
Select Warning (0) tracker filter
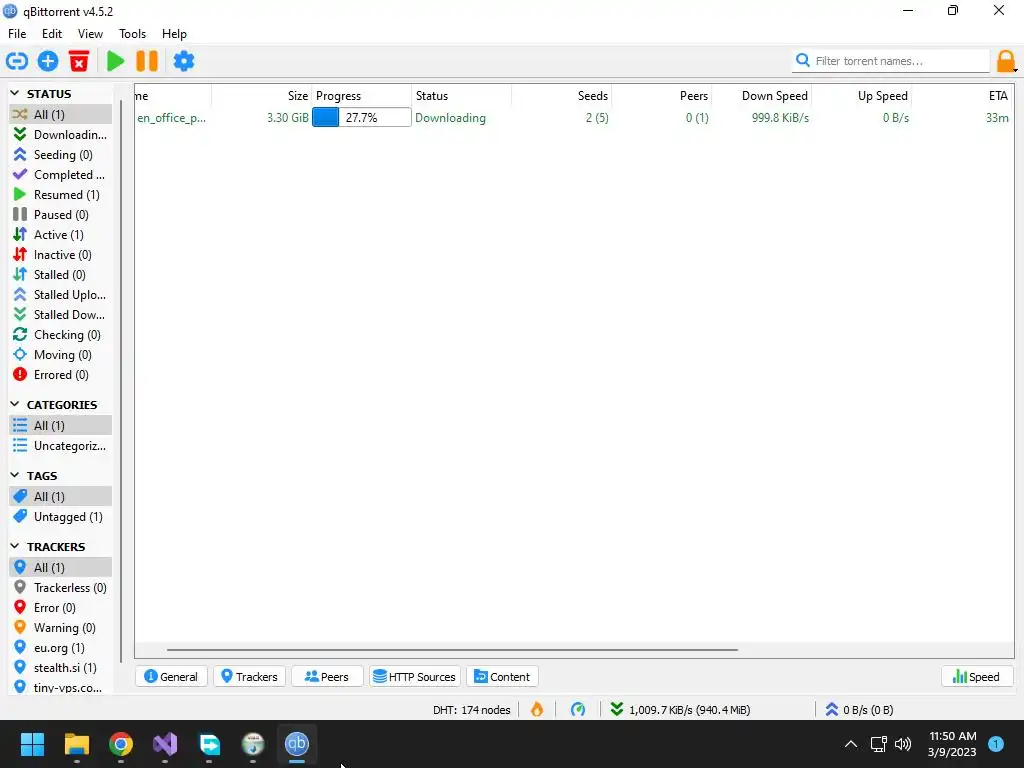[60, 628]
